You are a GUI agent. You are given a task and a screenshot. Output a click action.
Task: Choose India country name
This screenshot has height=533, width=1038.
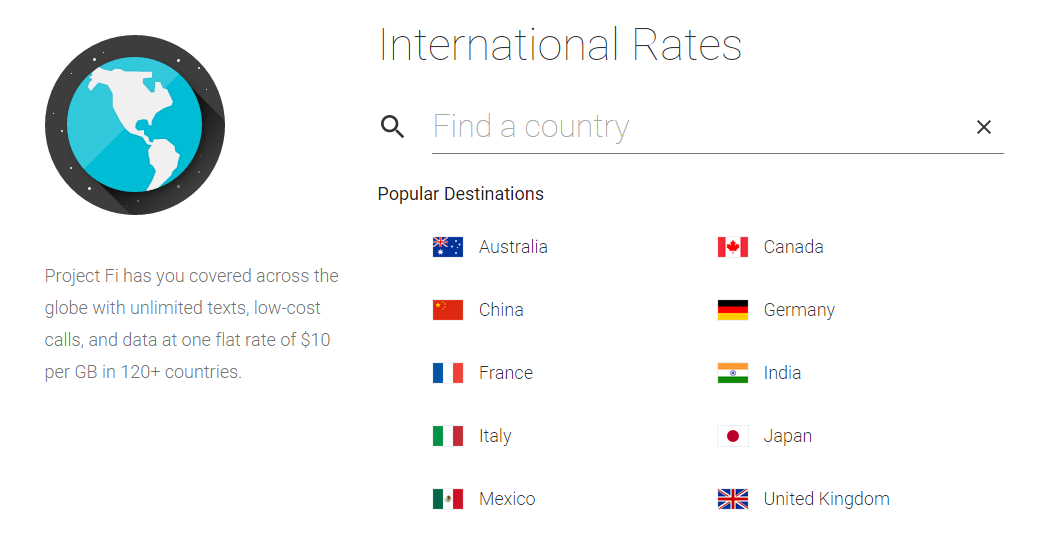tap(782, 373)
